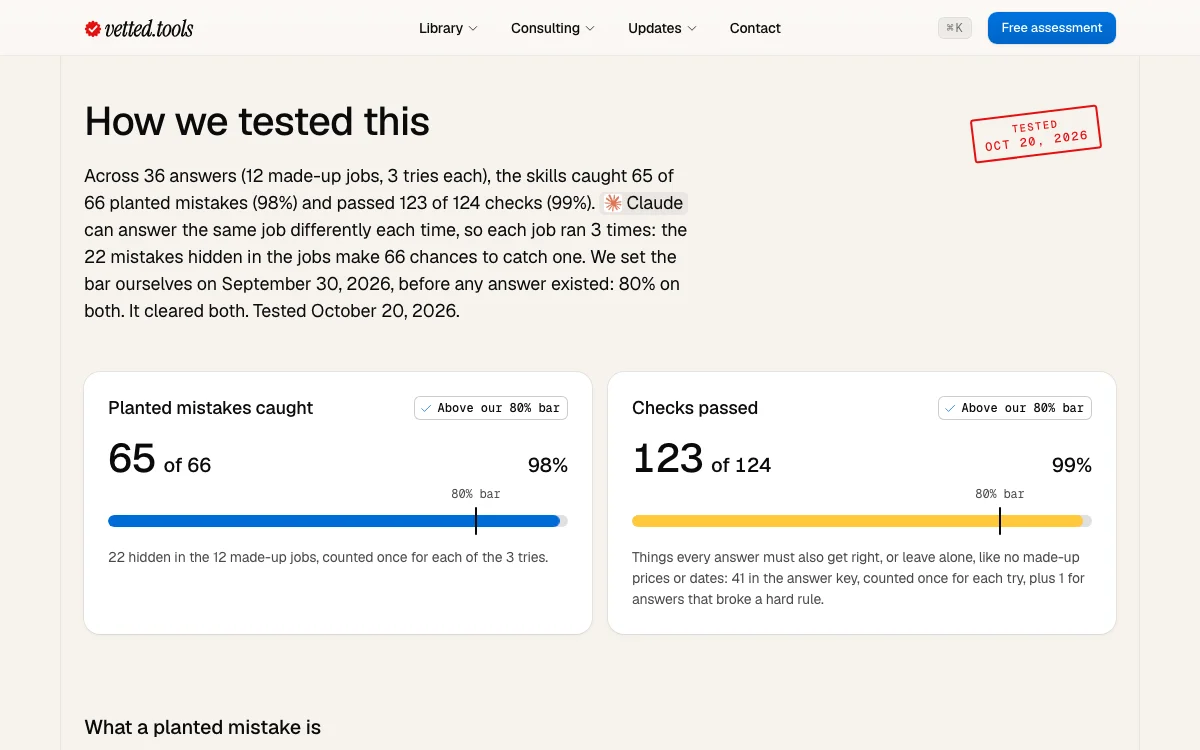Viewport: 1200px width, 750px height.
Task: Click the vetted.tools brand name
Action: [149, 28]
